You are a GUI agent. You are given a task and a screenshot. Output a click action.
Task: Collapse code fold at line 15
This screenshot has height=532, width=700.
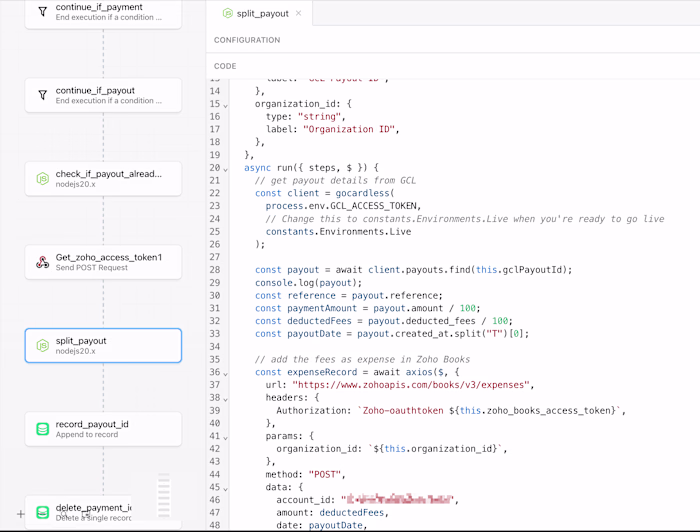click(225, 106)
